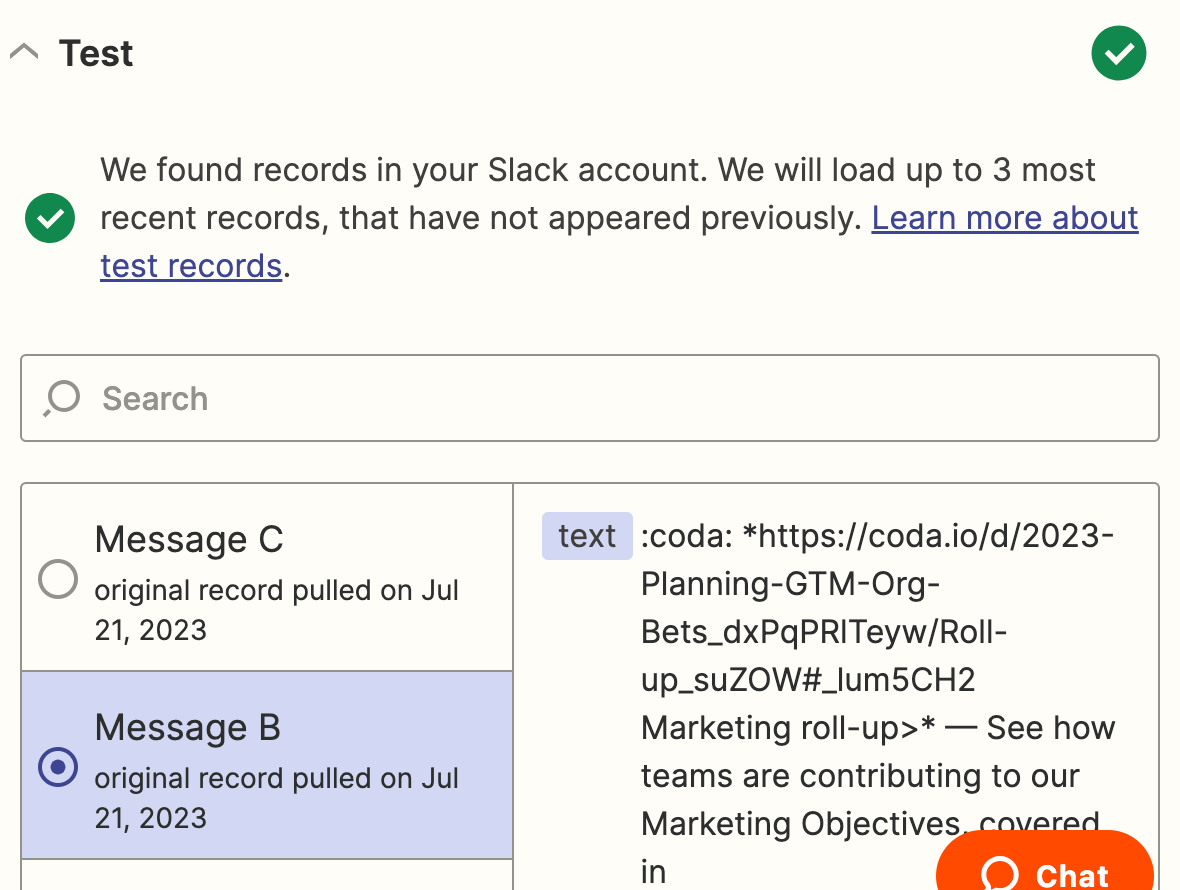Click the Message C record title
1180x890 pixels.
189,540
